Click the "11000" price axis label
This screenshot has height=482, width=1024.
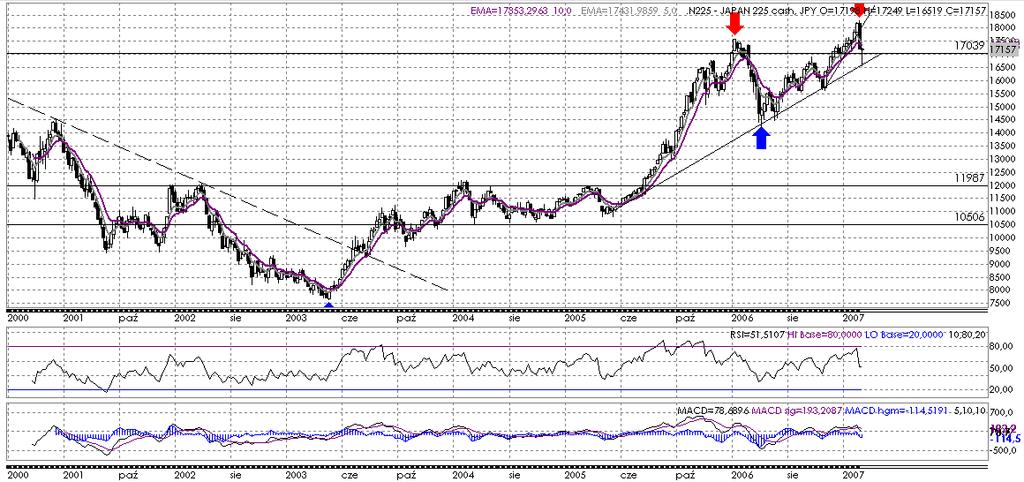pyautogui.click(x=1003, y=212)
